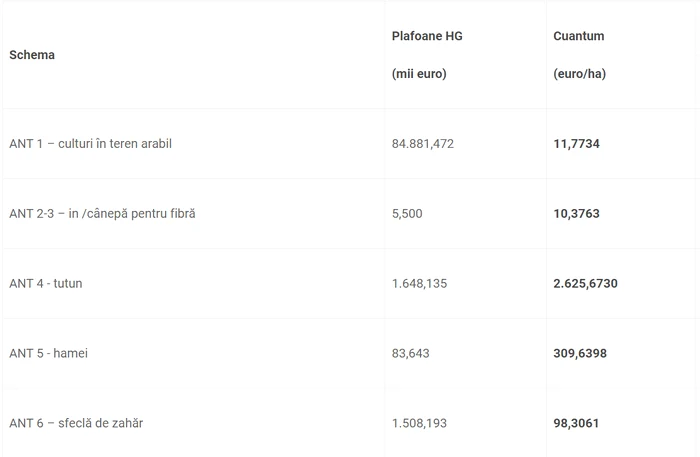Click the (mii euro) unit label
The width and height of the screenshot is (700, 457).
click(419, 74)
